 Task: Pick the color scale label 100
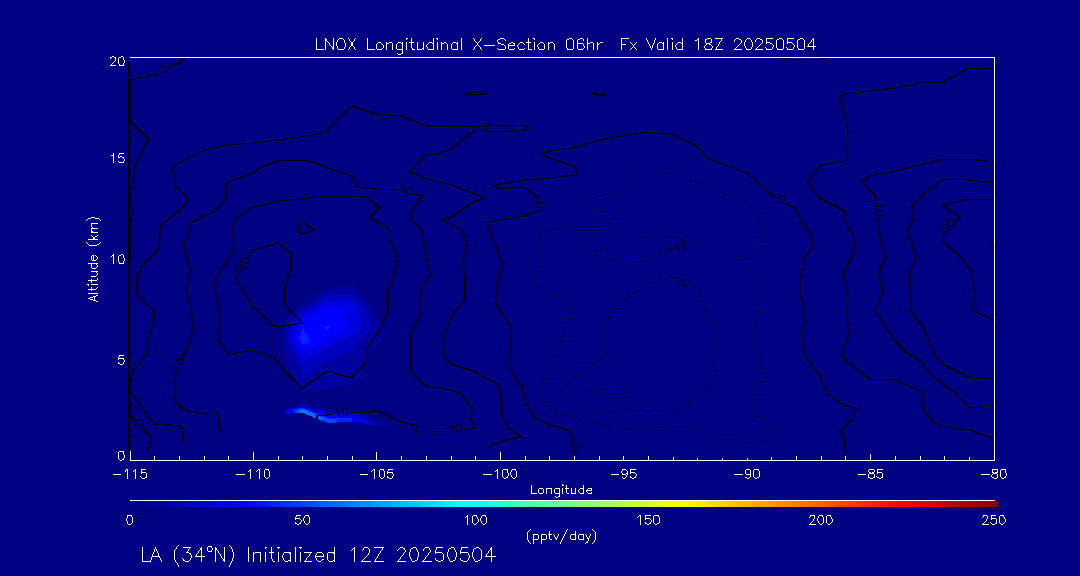[475, 520]
